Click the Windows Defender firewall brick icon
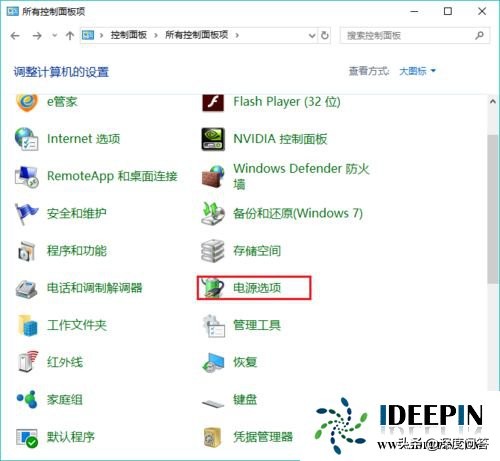The width and height of the screenshot is (500, 461). click(213, 176)
